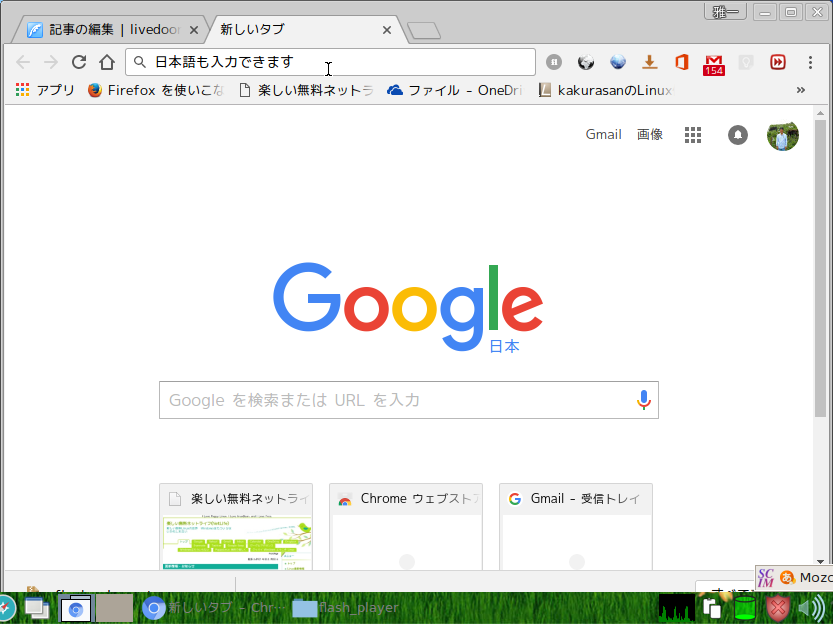The width and height of the screenshot is (833, 624).
Task: Open flash_player folder taskbar entry
Action: point(345,608)
